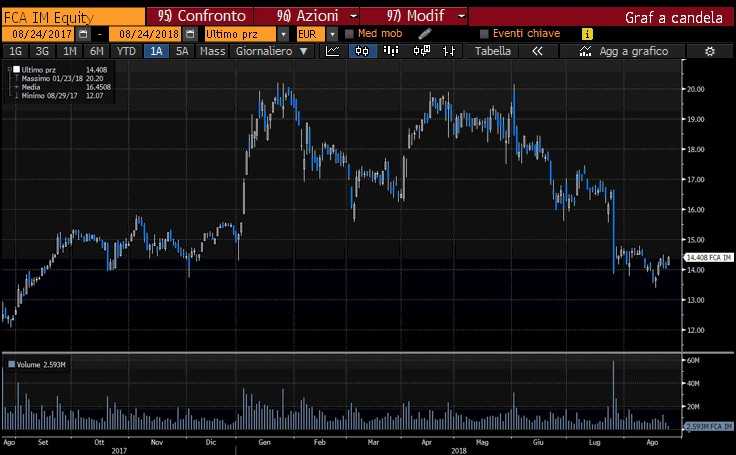
Task: Select the 1A time range tab
Action: 156,51
